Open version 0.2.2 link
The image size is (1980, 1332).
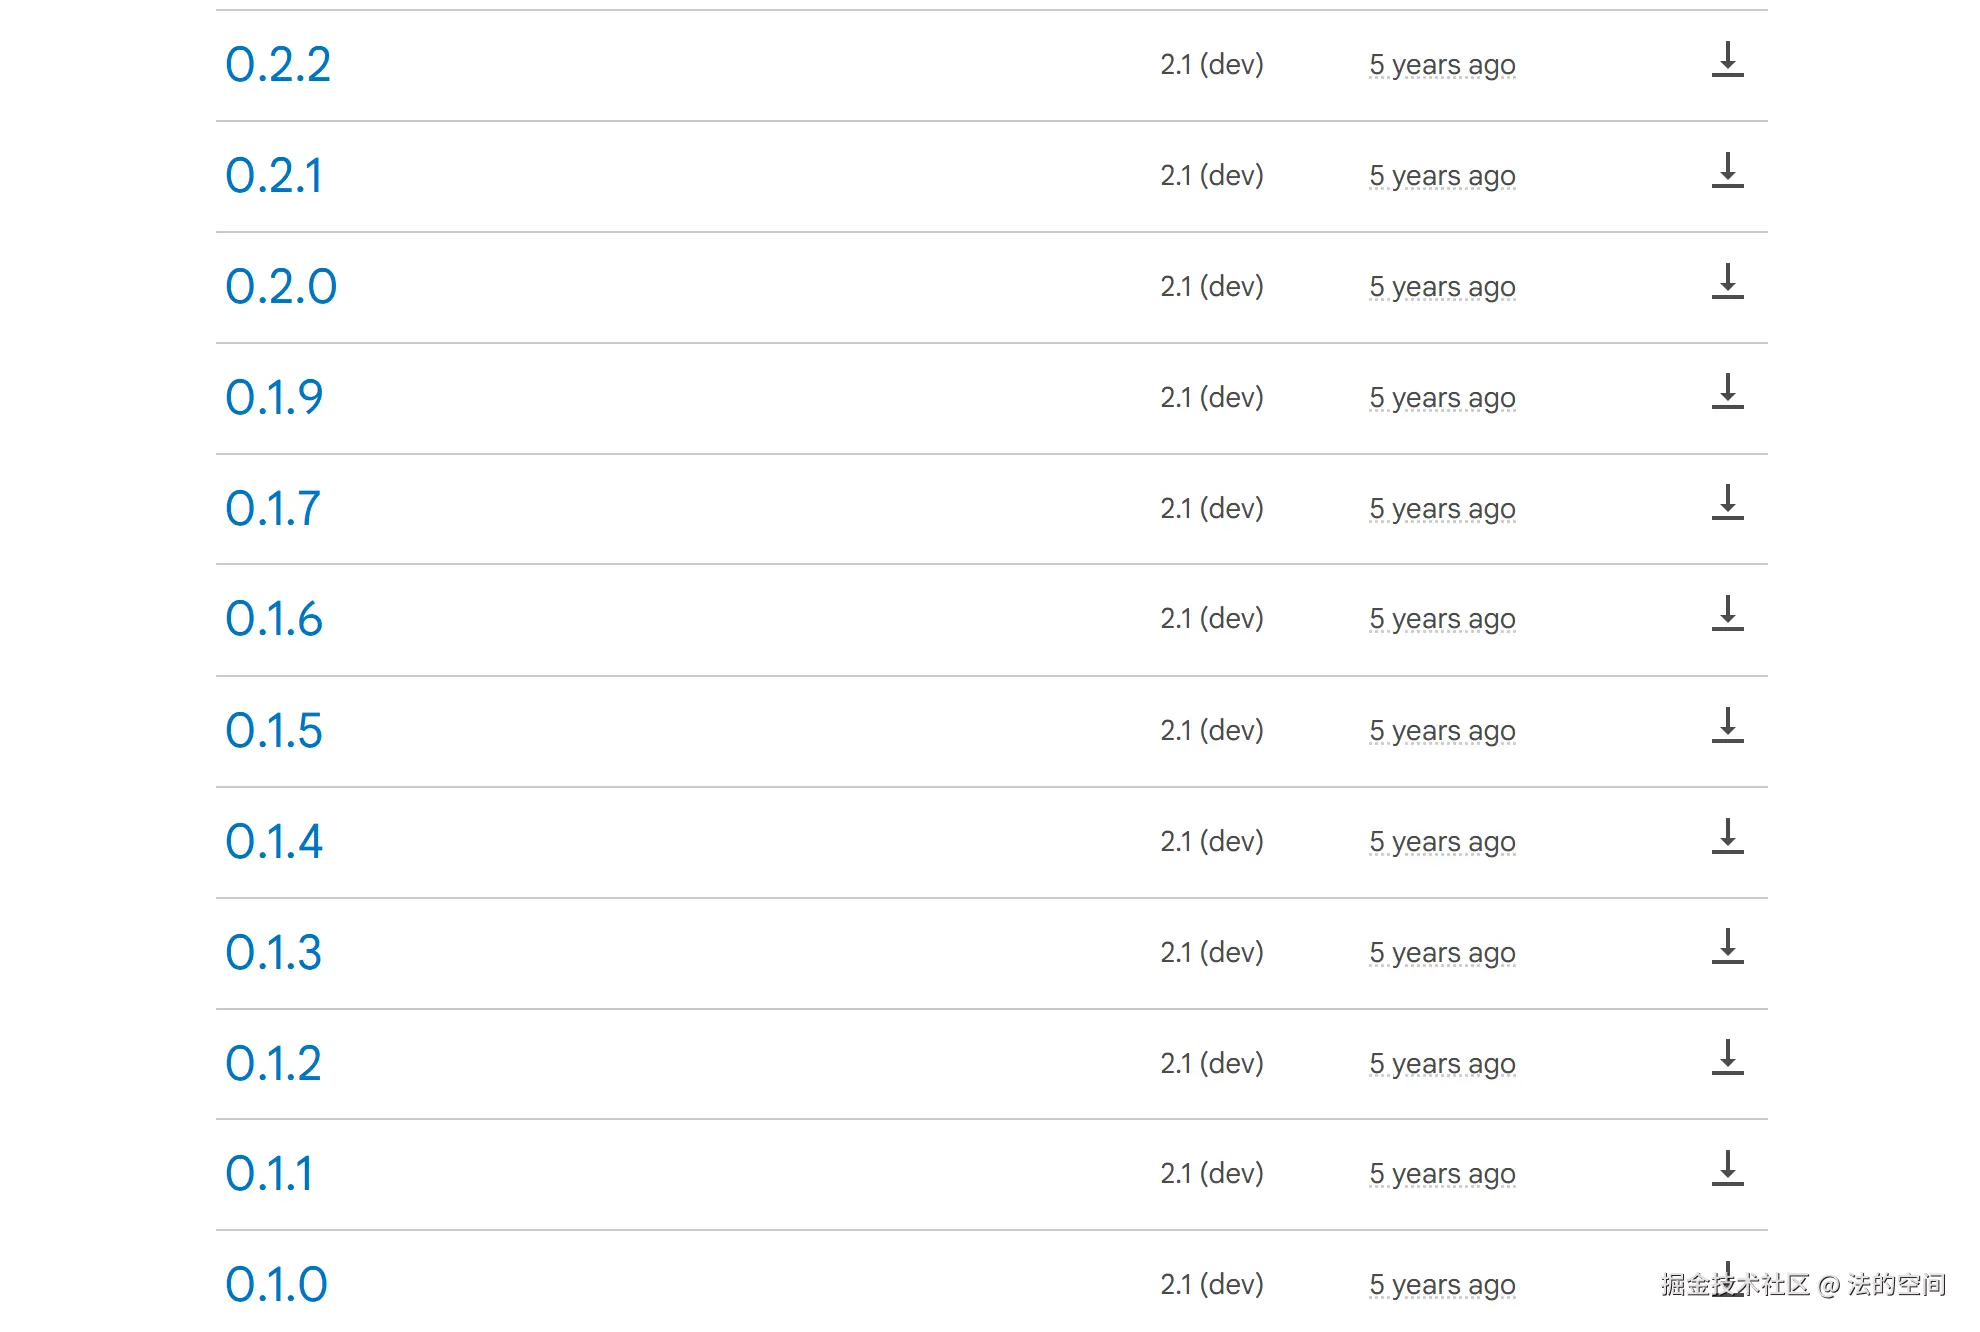click(278, 65)
